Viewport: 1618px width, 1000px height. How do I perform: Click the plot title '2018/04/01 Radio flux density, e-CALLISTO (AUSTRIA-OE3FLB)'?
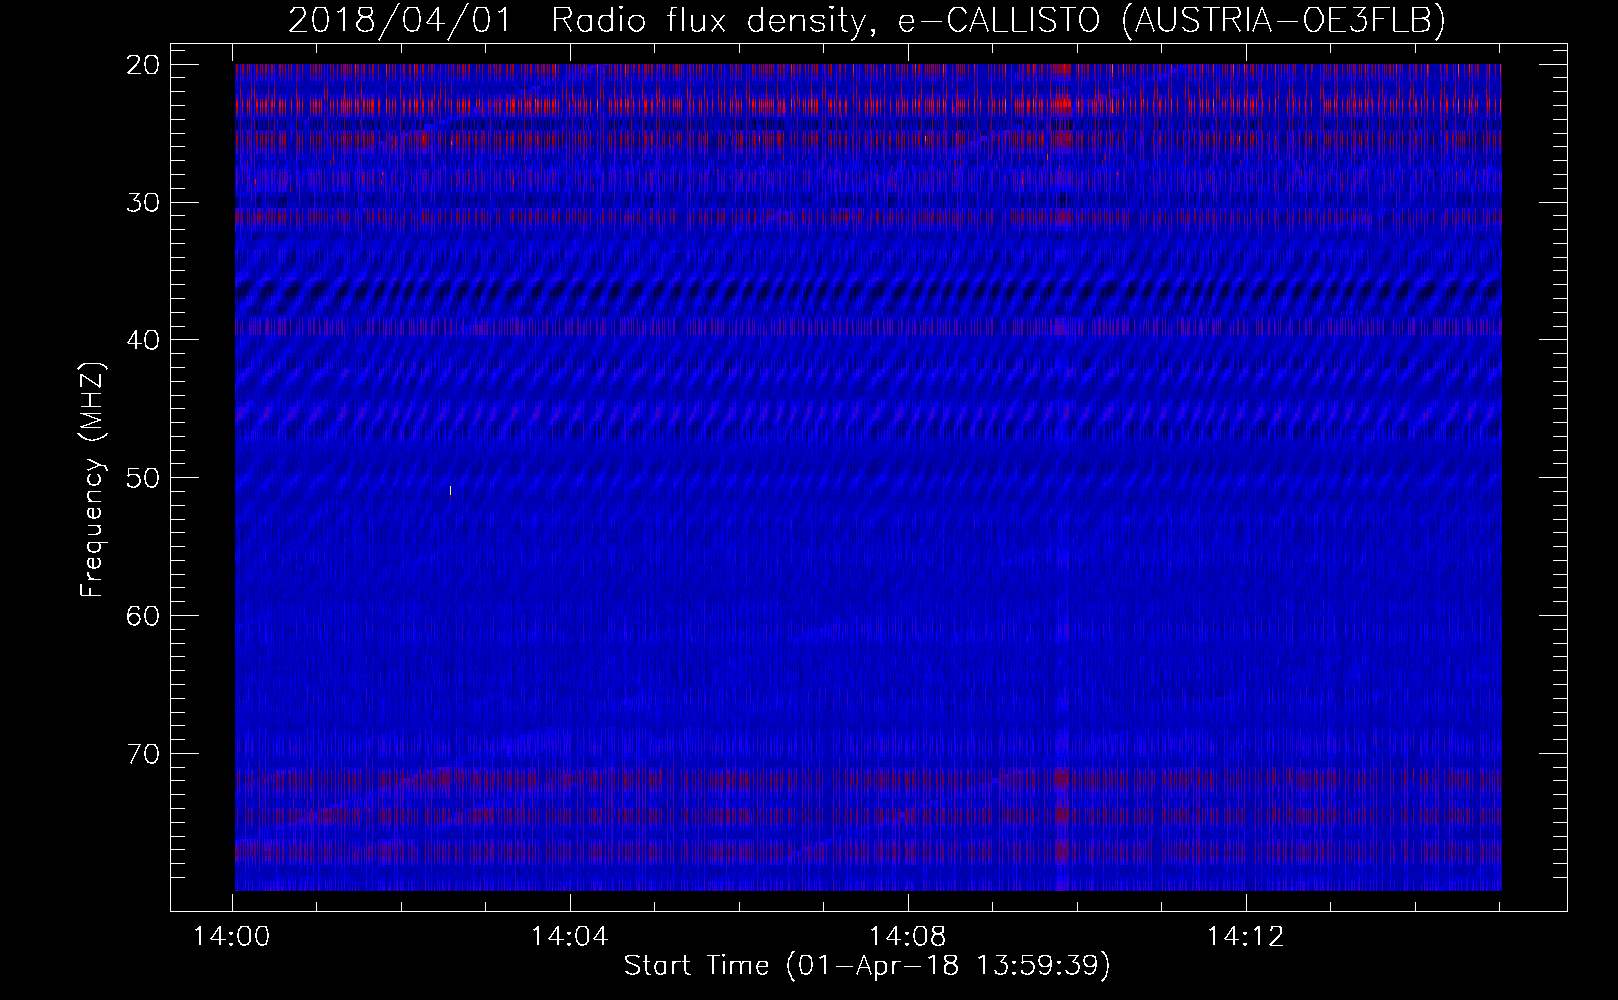click(x=867, y=20)
